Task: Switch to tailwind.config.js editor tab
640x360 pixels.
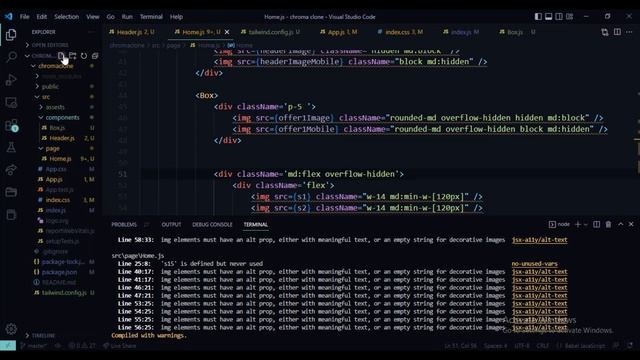Action: pyautogui.click(x=270, y=32)
